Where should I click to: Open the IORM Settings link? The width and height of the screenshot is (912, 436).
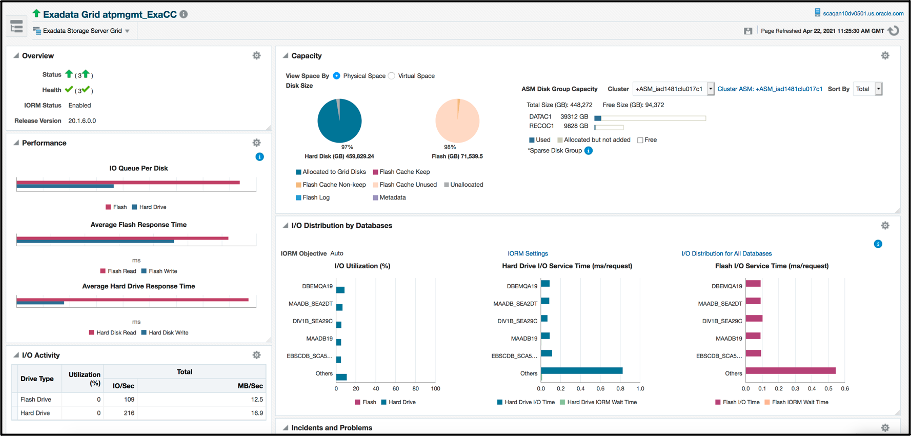(x=528, y=253)
